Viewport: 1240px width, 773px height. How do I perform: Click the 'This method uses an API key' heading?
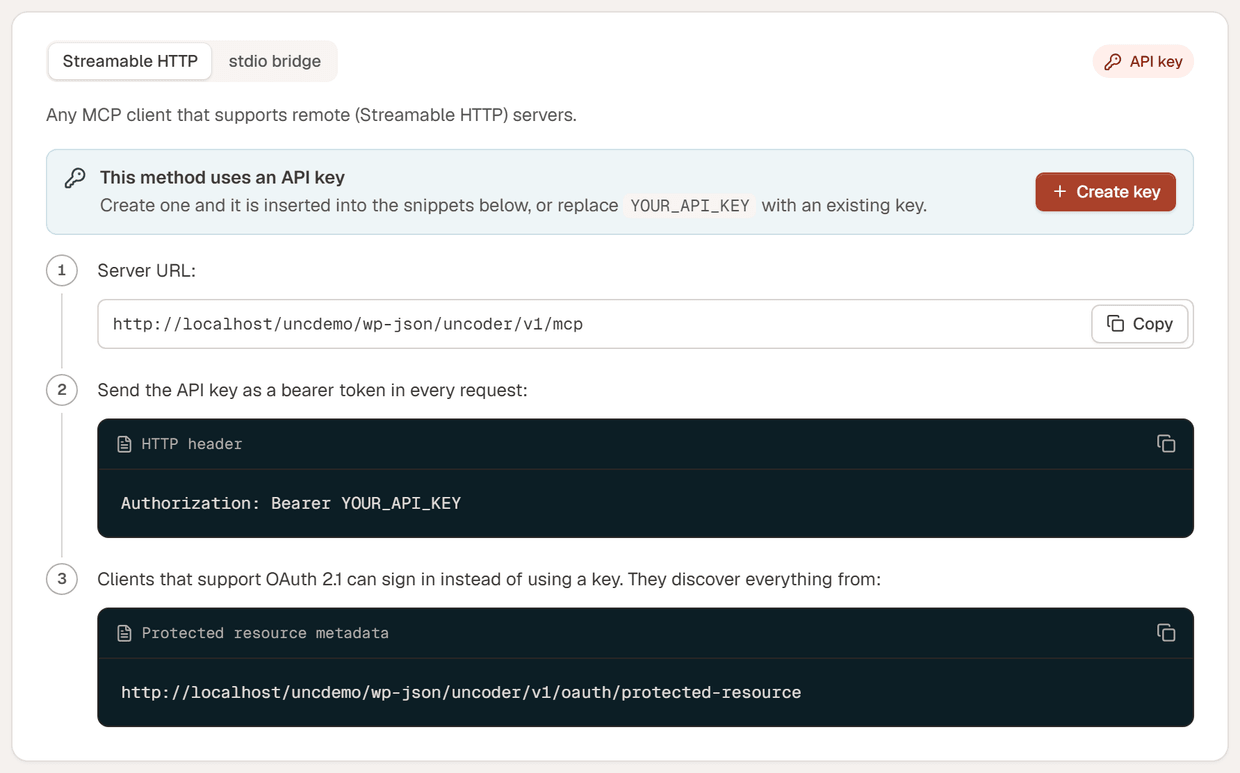(x=222, y=177)
